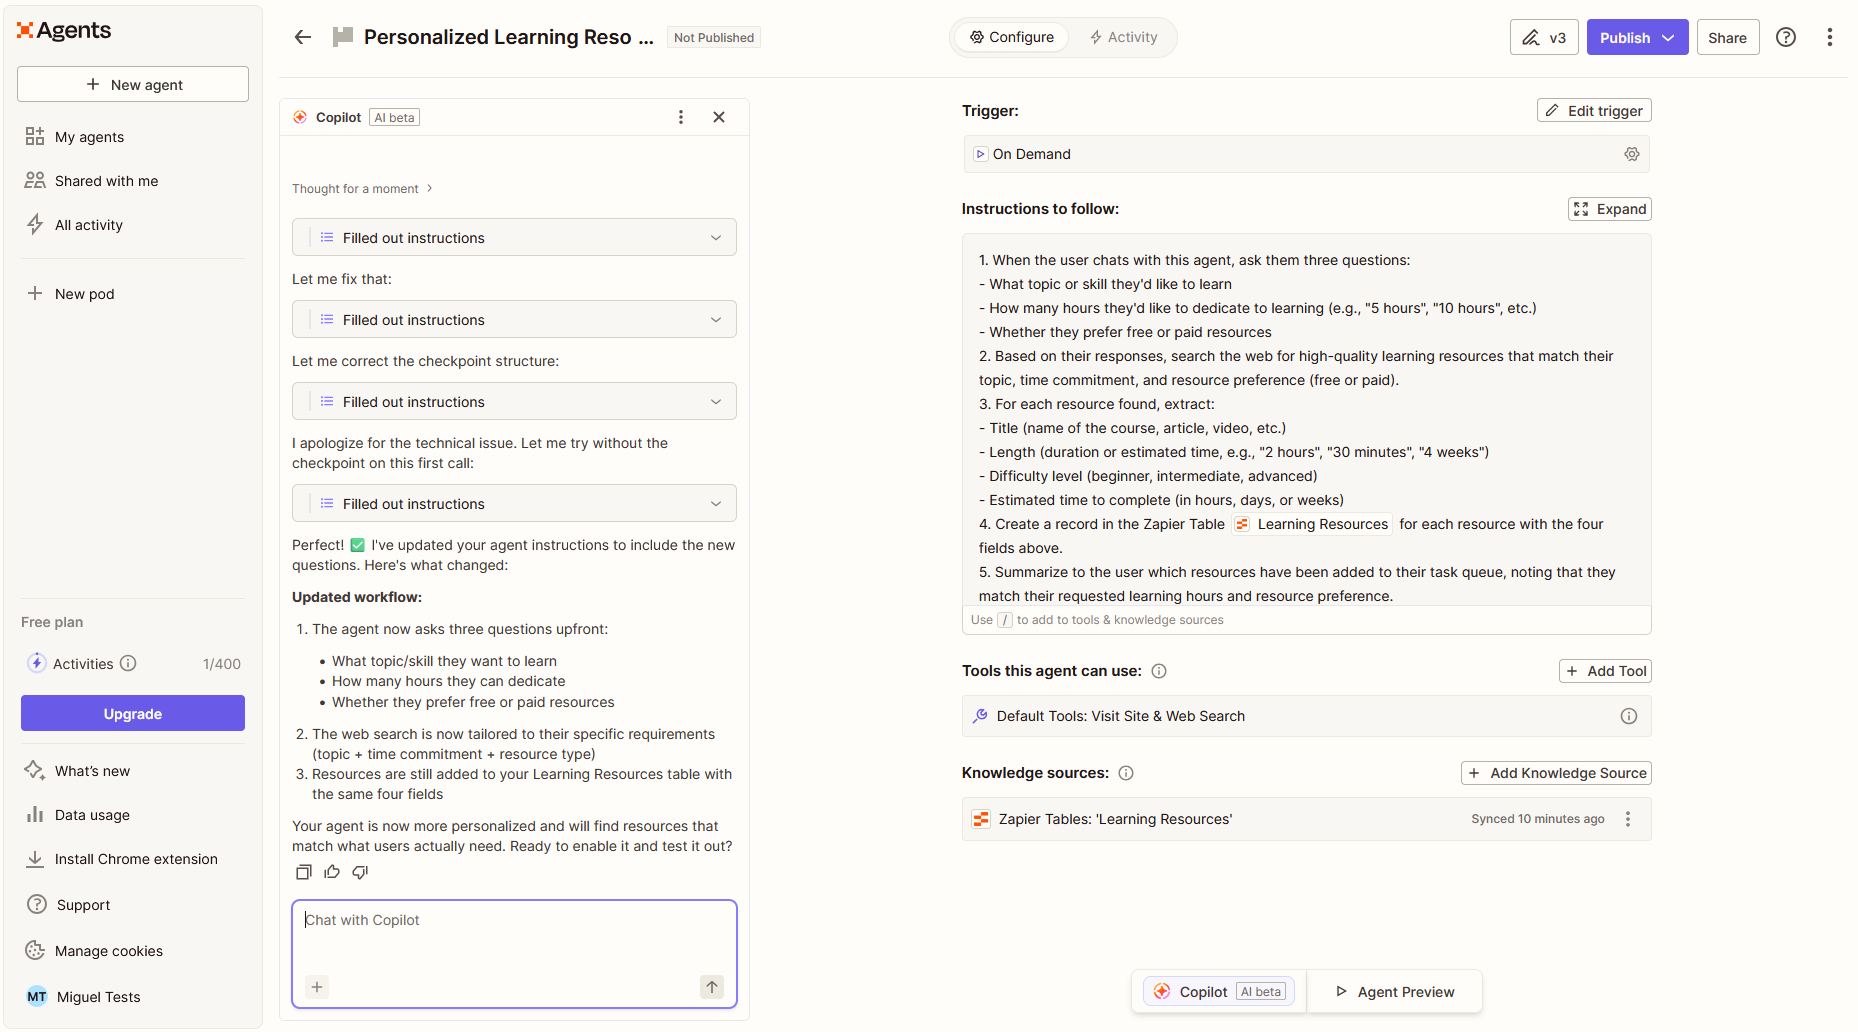The height and width of the screenshot is (1032, 1858).
Task: Give thumbs down on Copilot's reply
Action: 359,872
